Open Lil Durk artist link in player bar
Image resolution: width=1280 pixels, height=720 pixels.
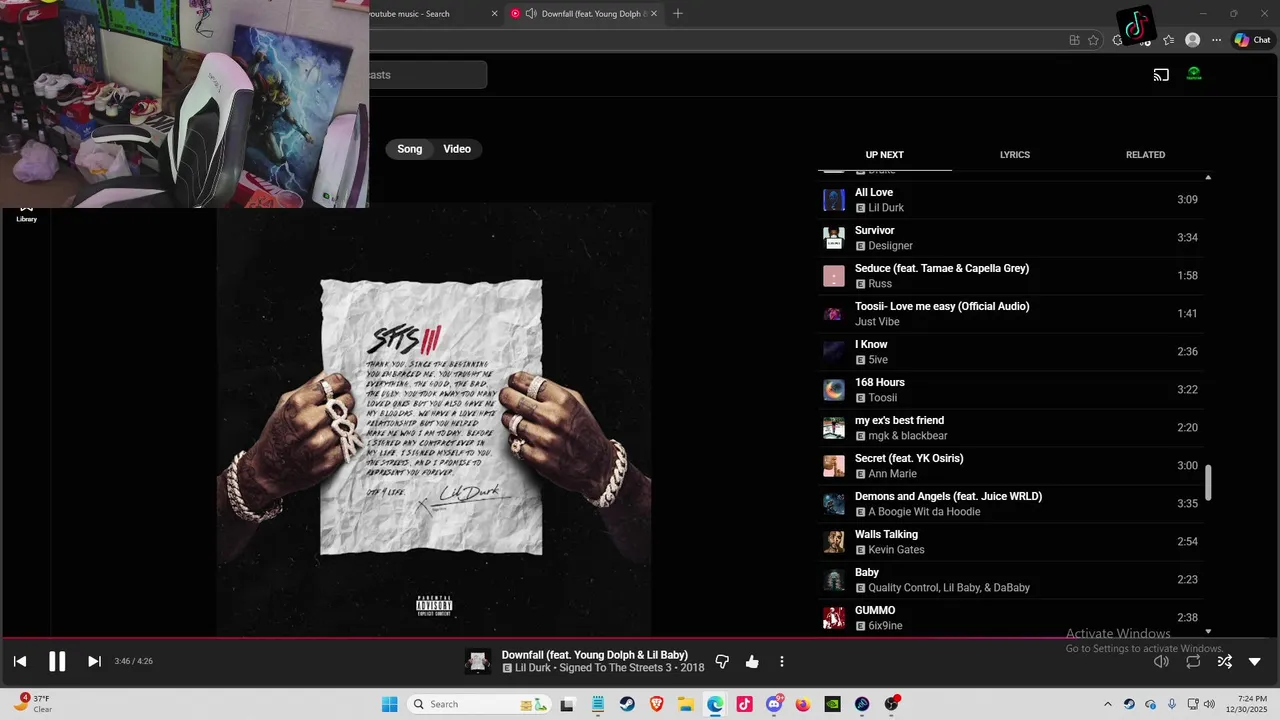[534, 668]
